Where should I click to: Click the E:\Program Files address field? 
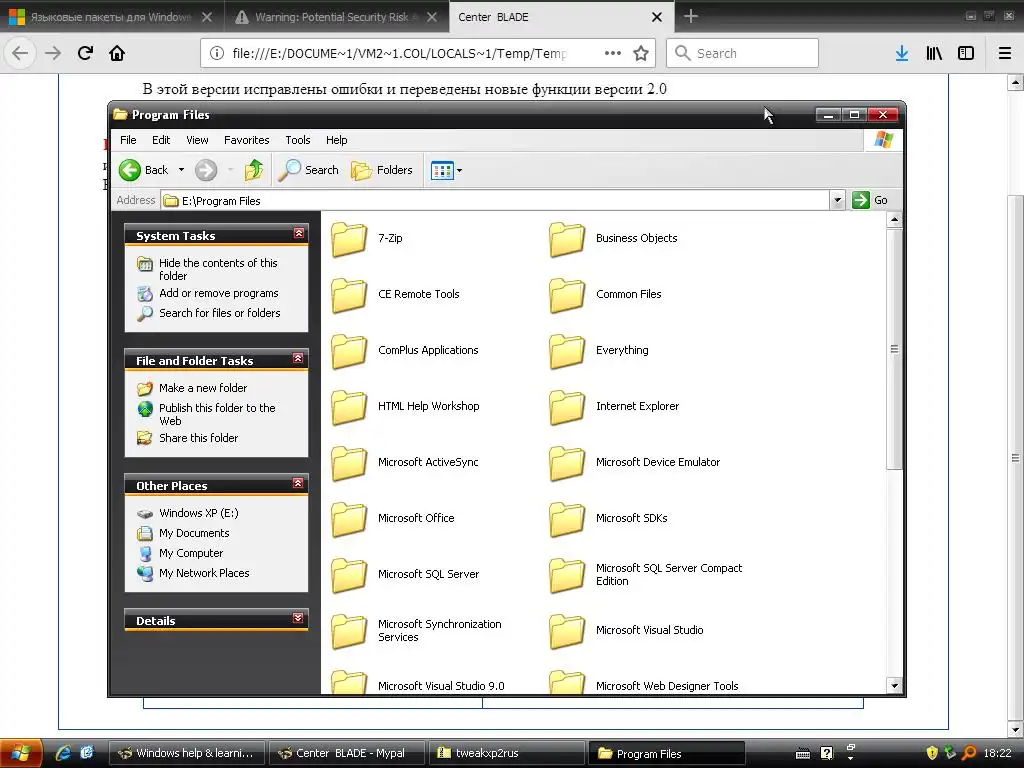pos(495,200)
